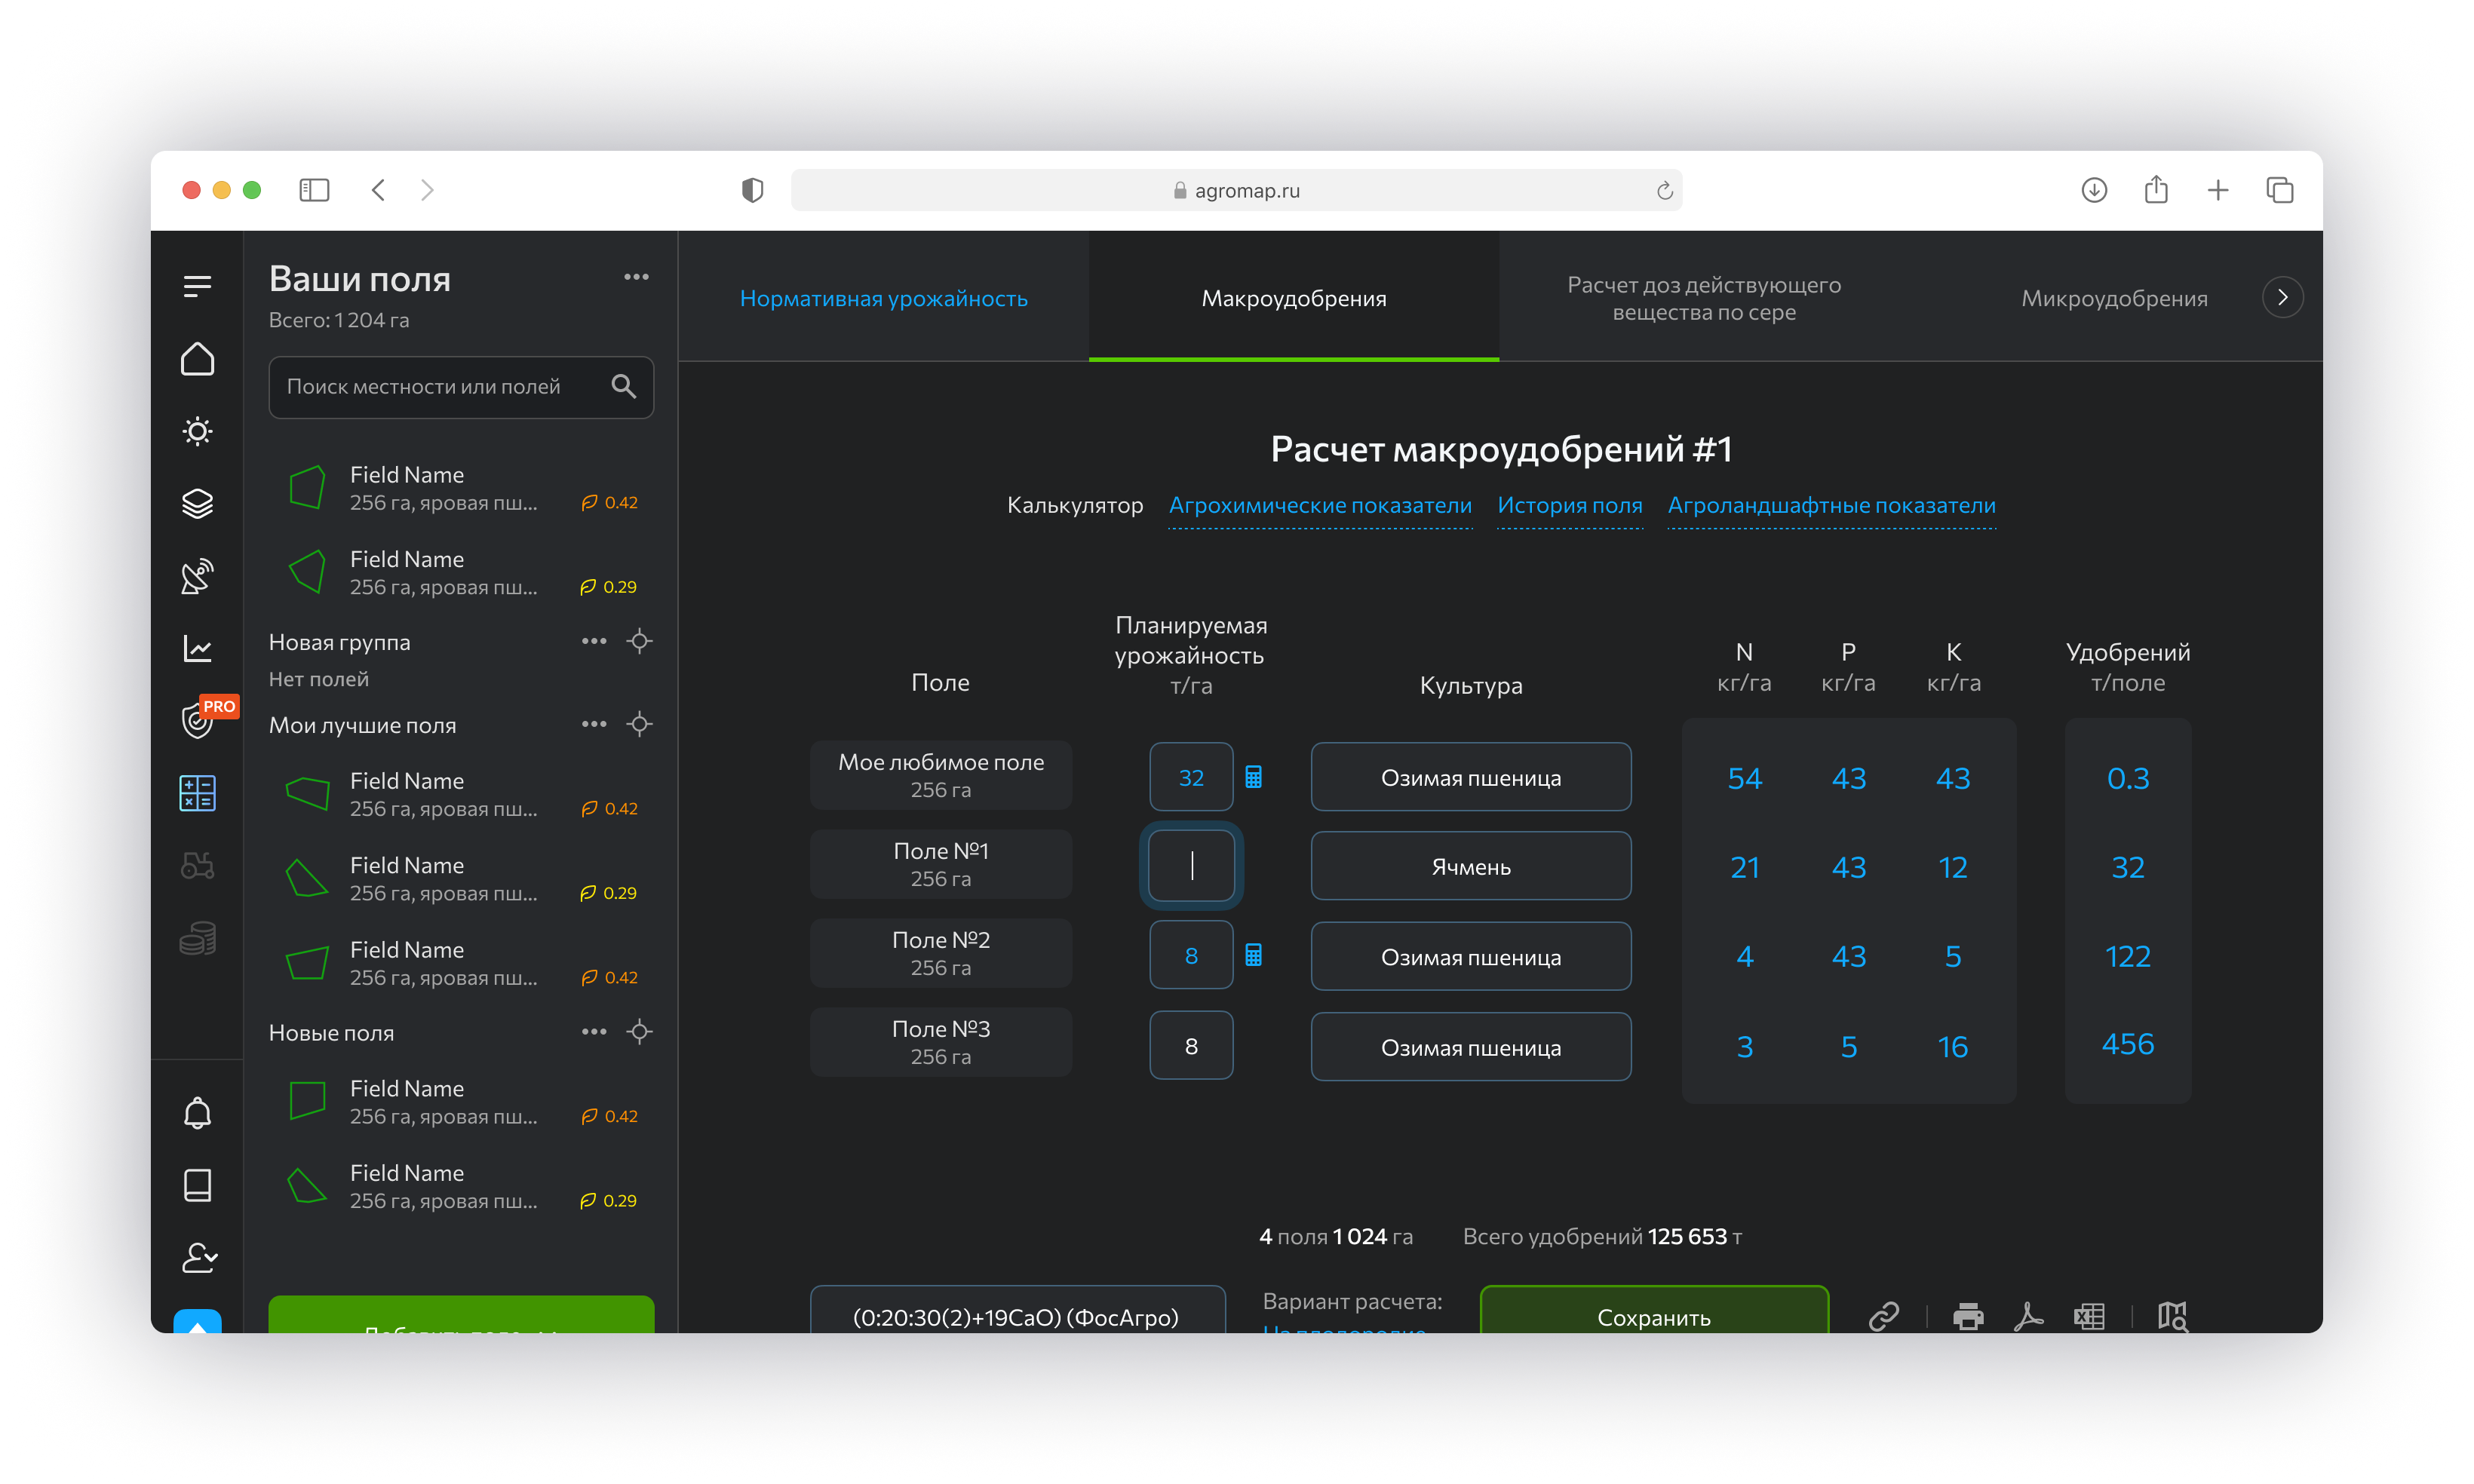Viewport: 2474px width, 1484px height.
Task: Open the notifications bell icon
Action: click(x=197, y=1113)
